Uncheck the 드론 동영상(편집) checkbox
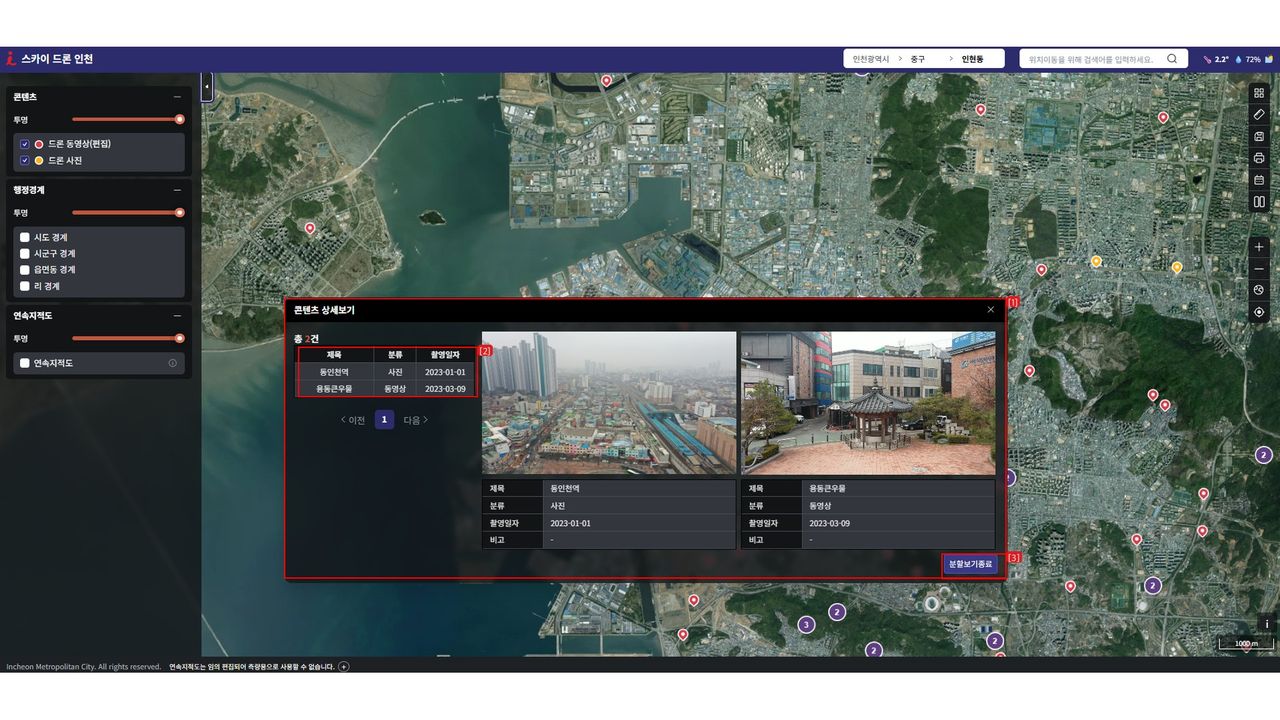This screenshot has height=720, width=1280. (x=25, y=144)
